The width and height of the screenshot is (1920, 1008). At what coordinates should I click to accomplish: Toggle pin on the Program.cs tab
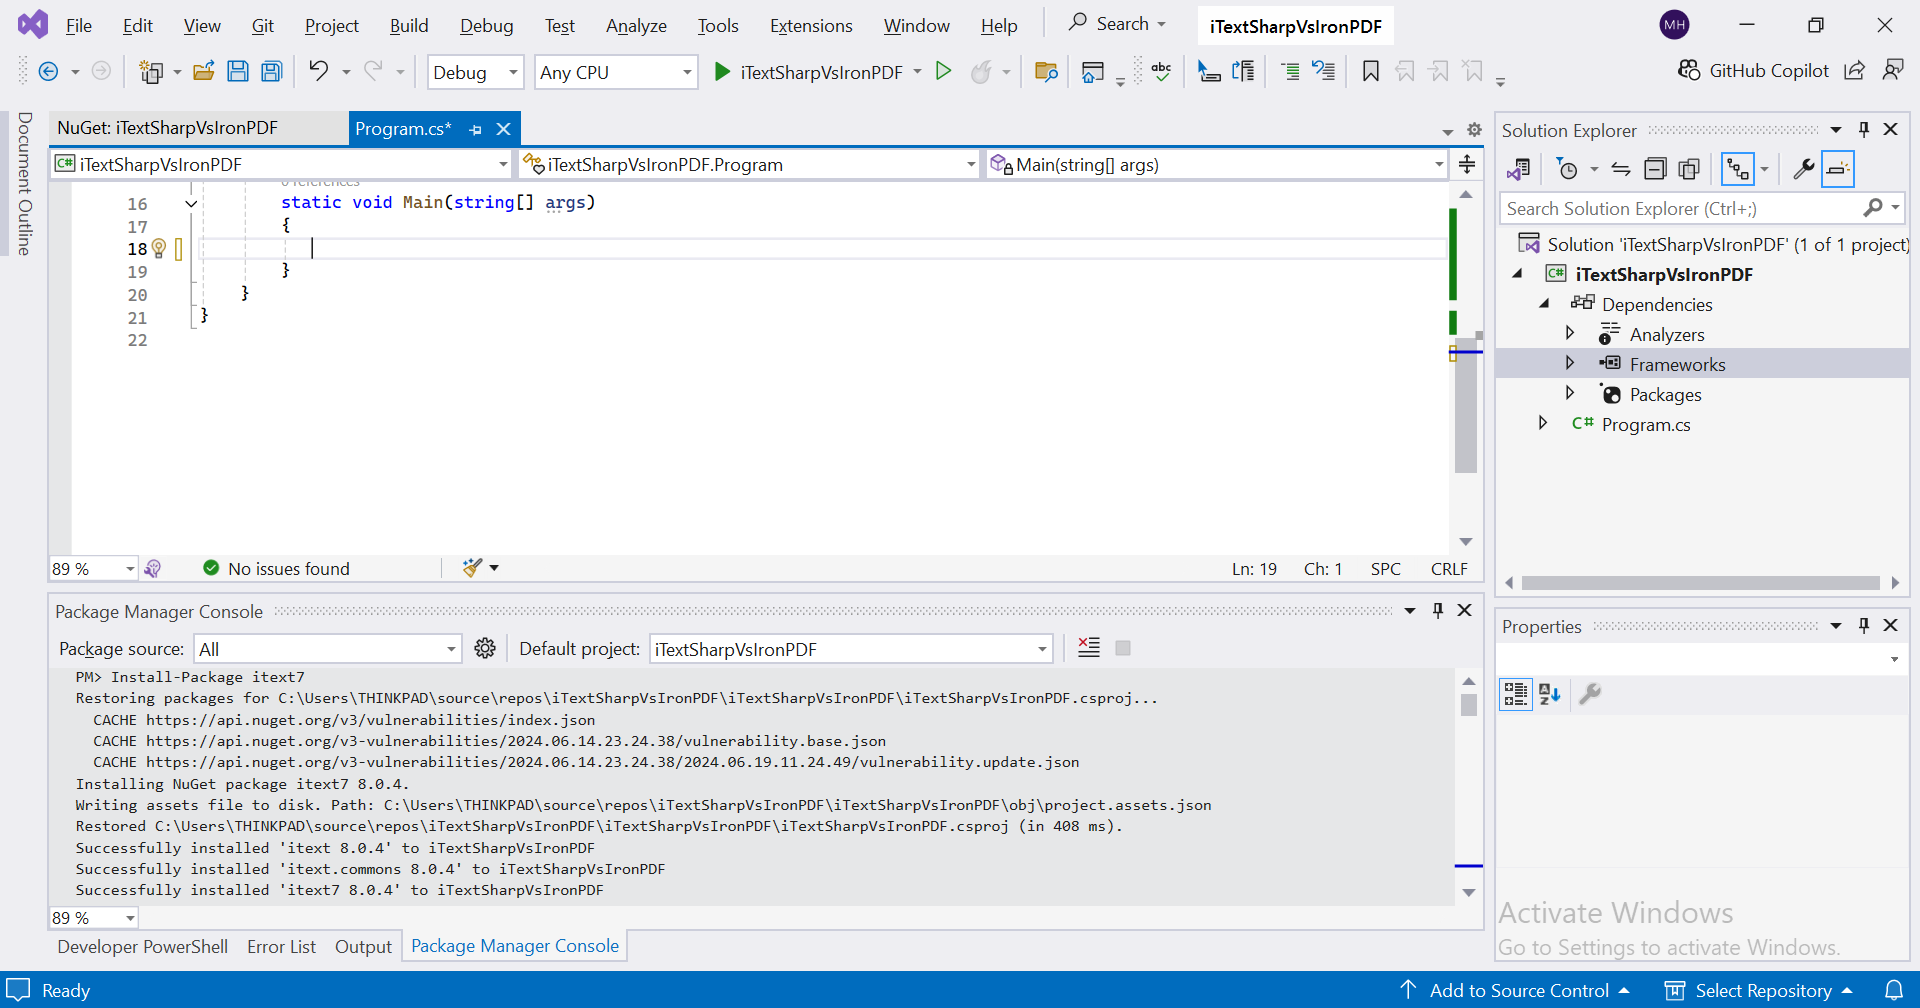coord(475,130)
